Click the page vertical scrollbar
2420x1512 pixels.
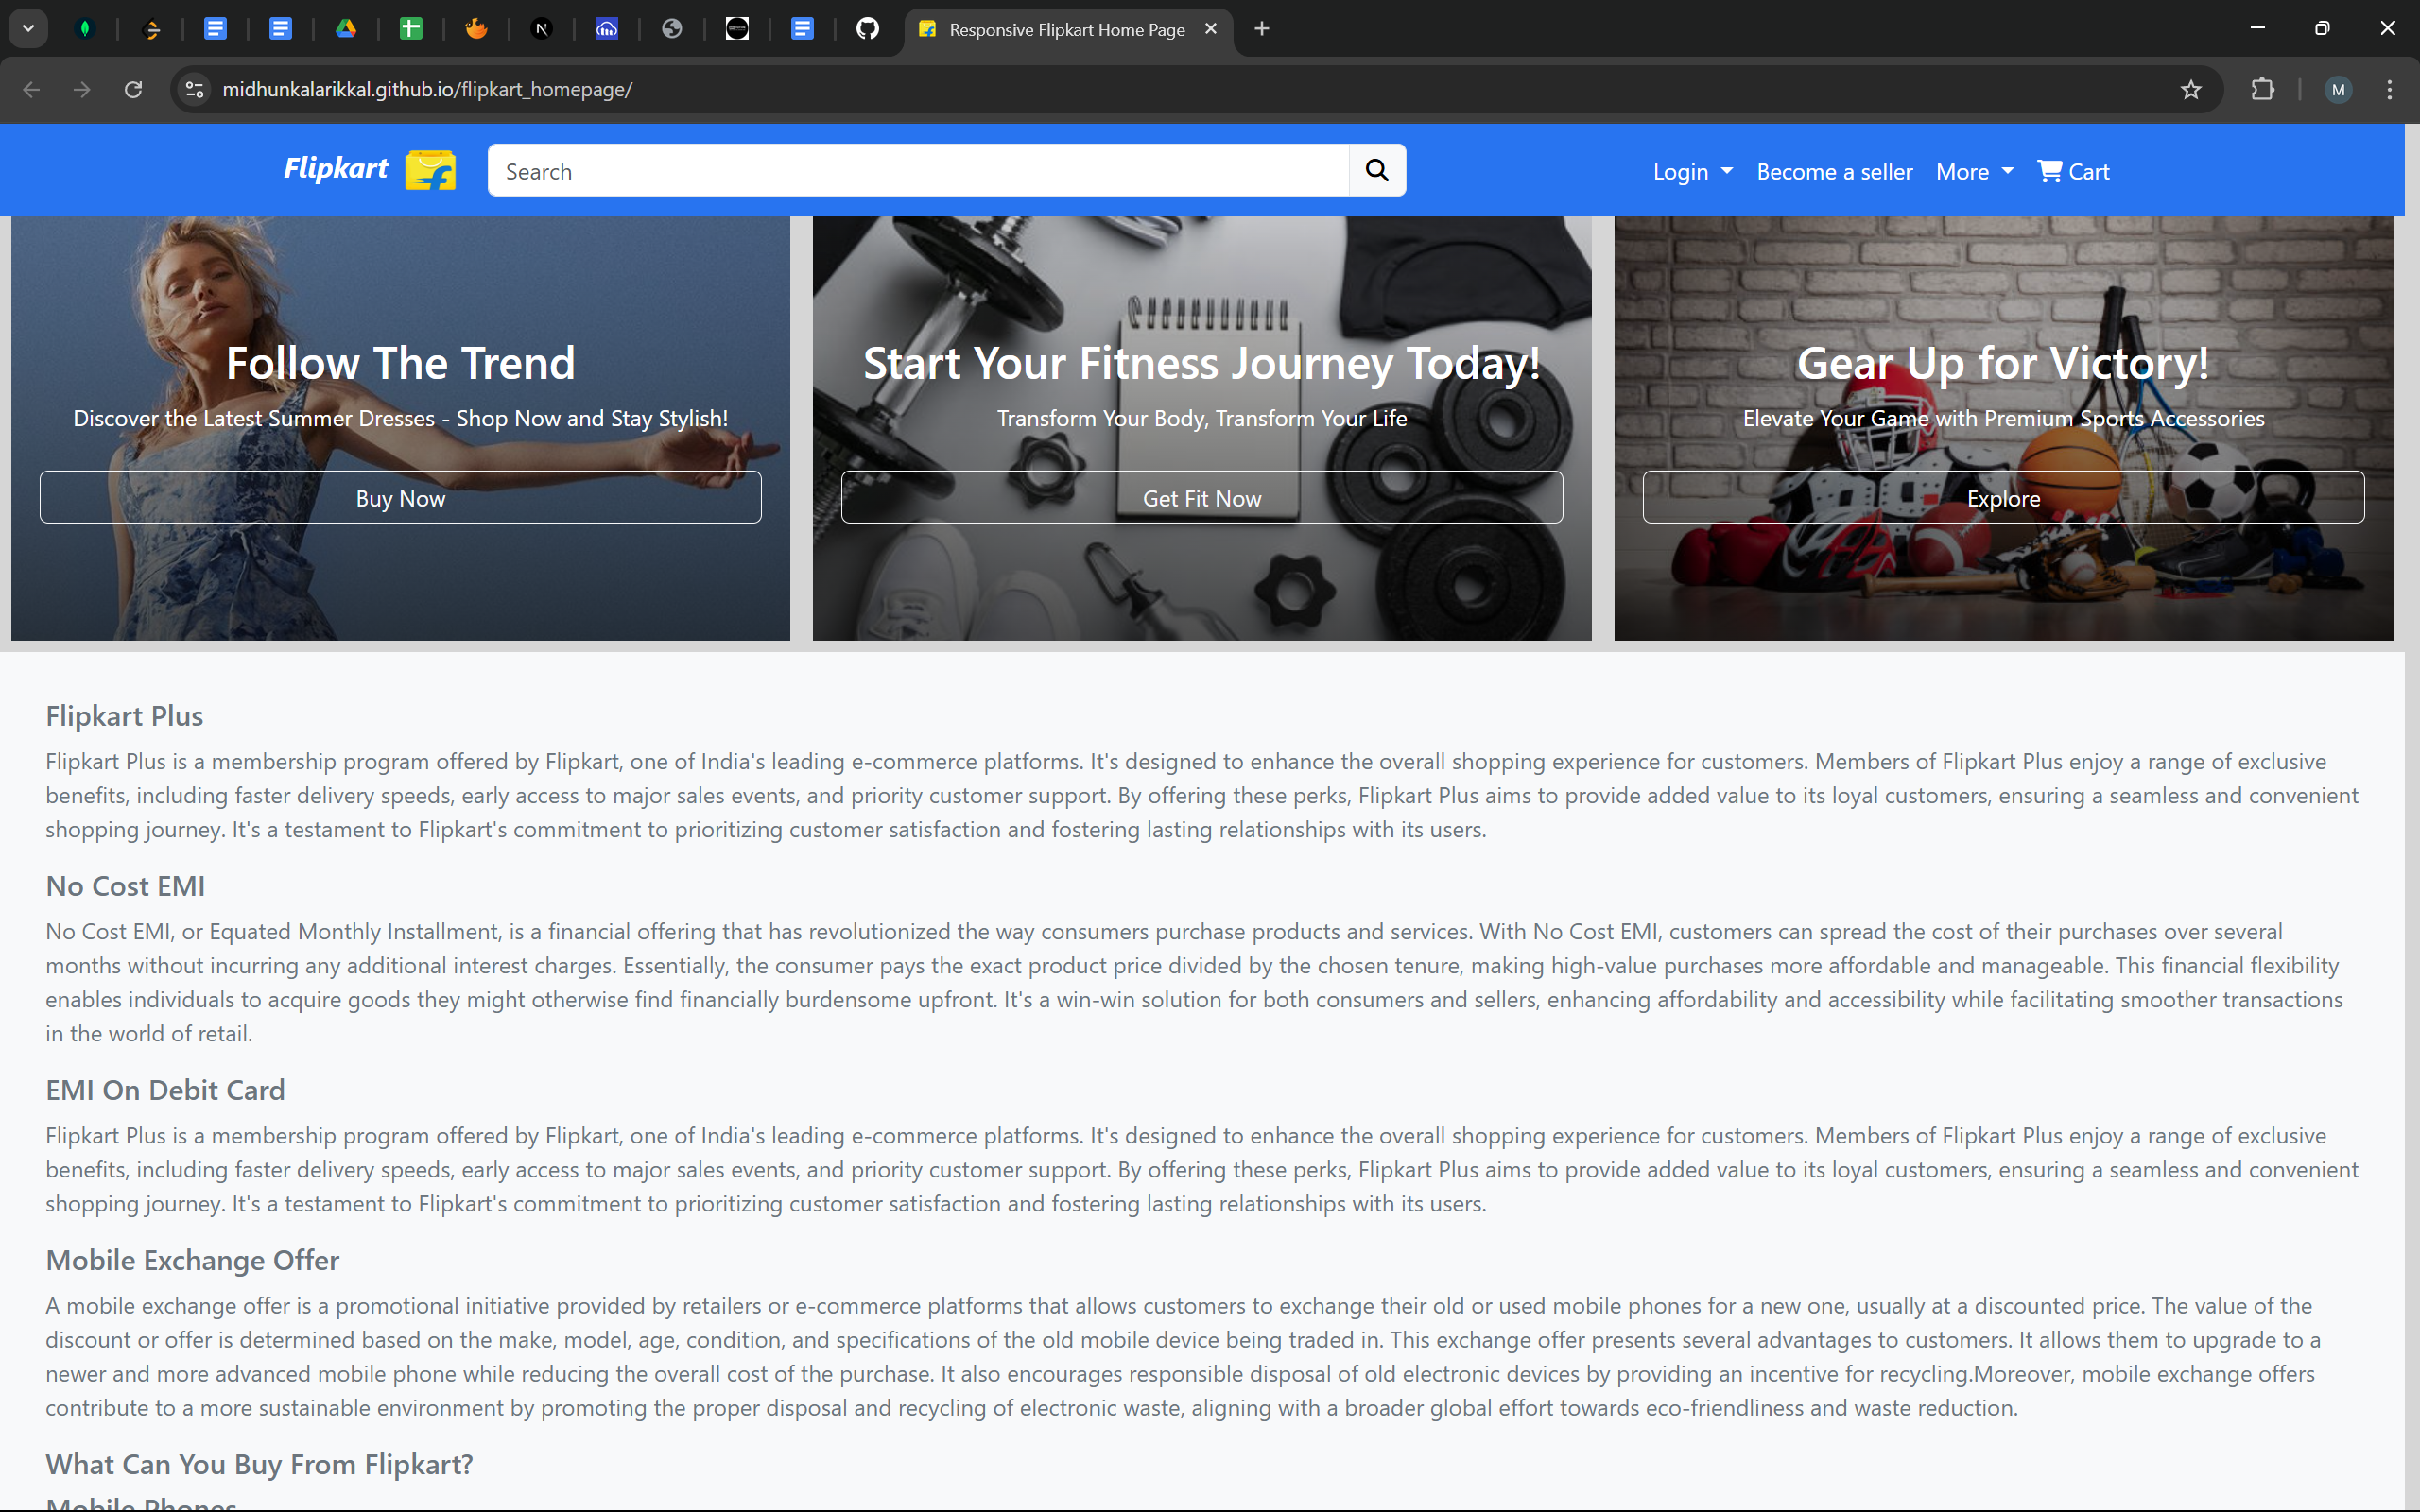[2411, 816]
